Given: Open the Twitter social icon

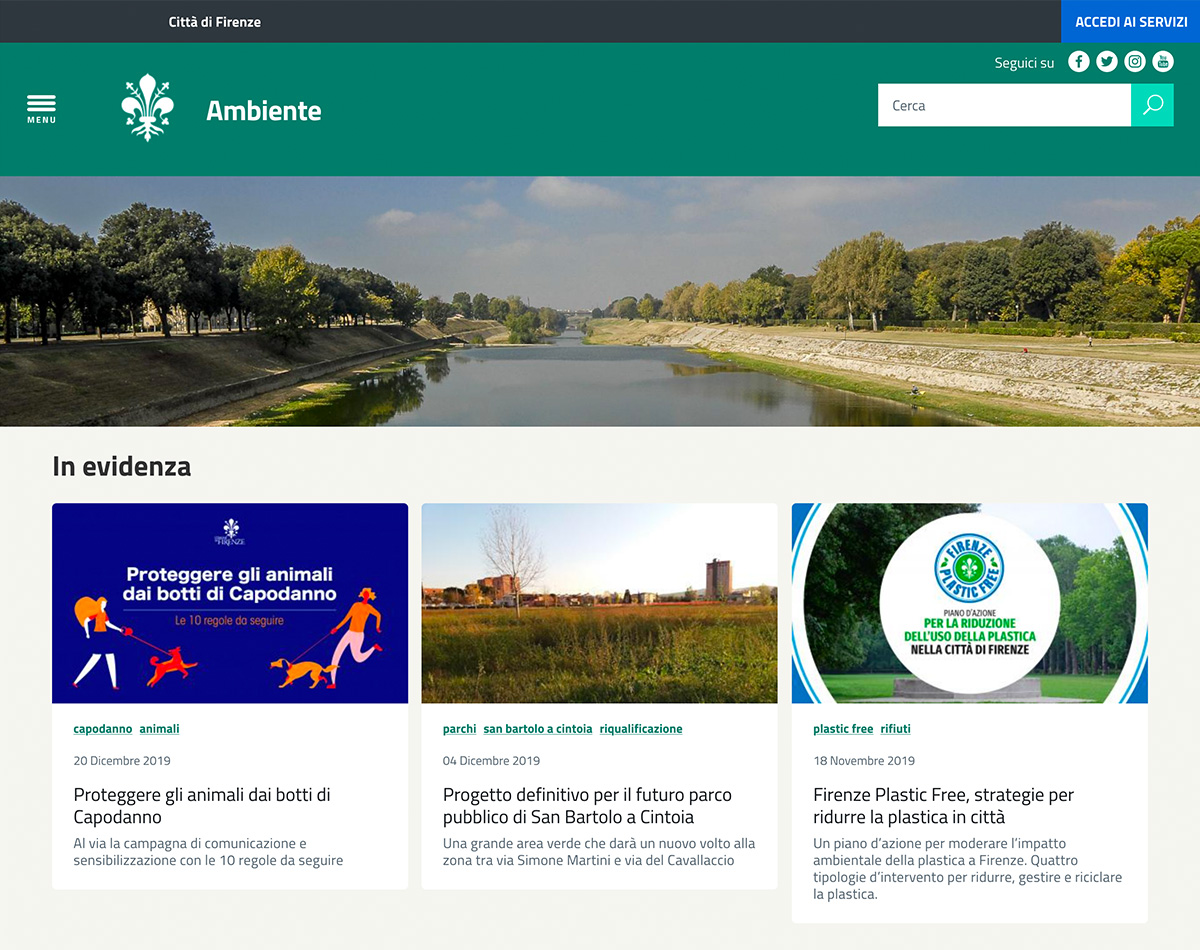Looking at the screenshot, I should click(1106, 62).
